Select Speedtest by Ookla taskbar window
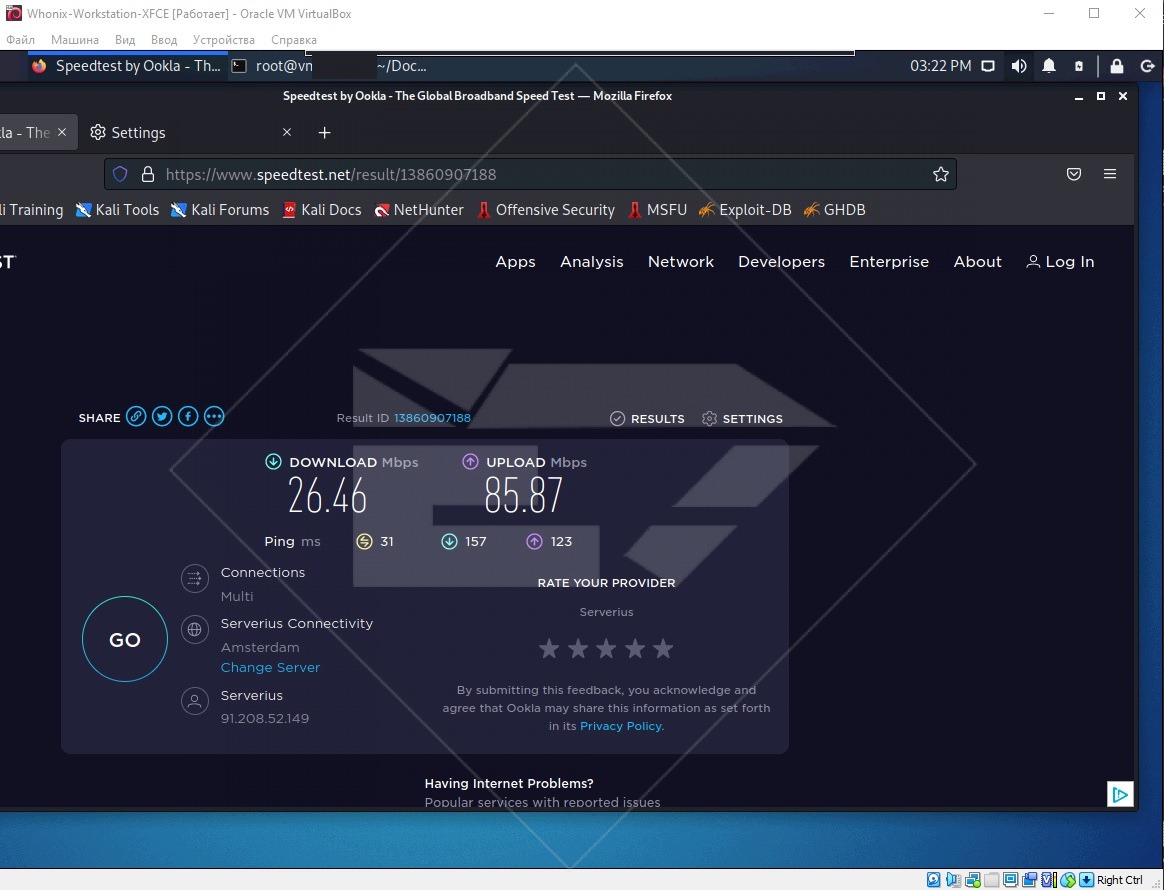 [127, 66]
